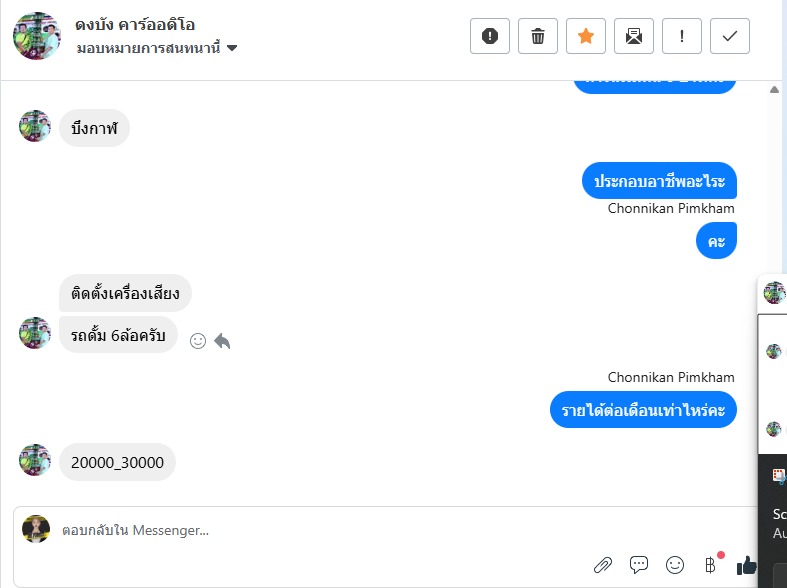Click the 20000_30000 message bubble
Image resolution: width=787 pixels, height=588 pixels.
(x=117, y=462)
